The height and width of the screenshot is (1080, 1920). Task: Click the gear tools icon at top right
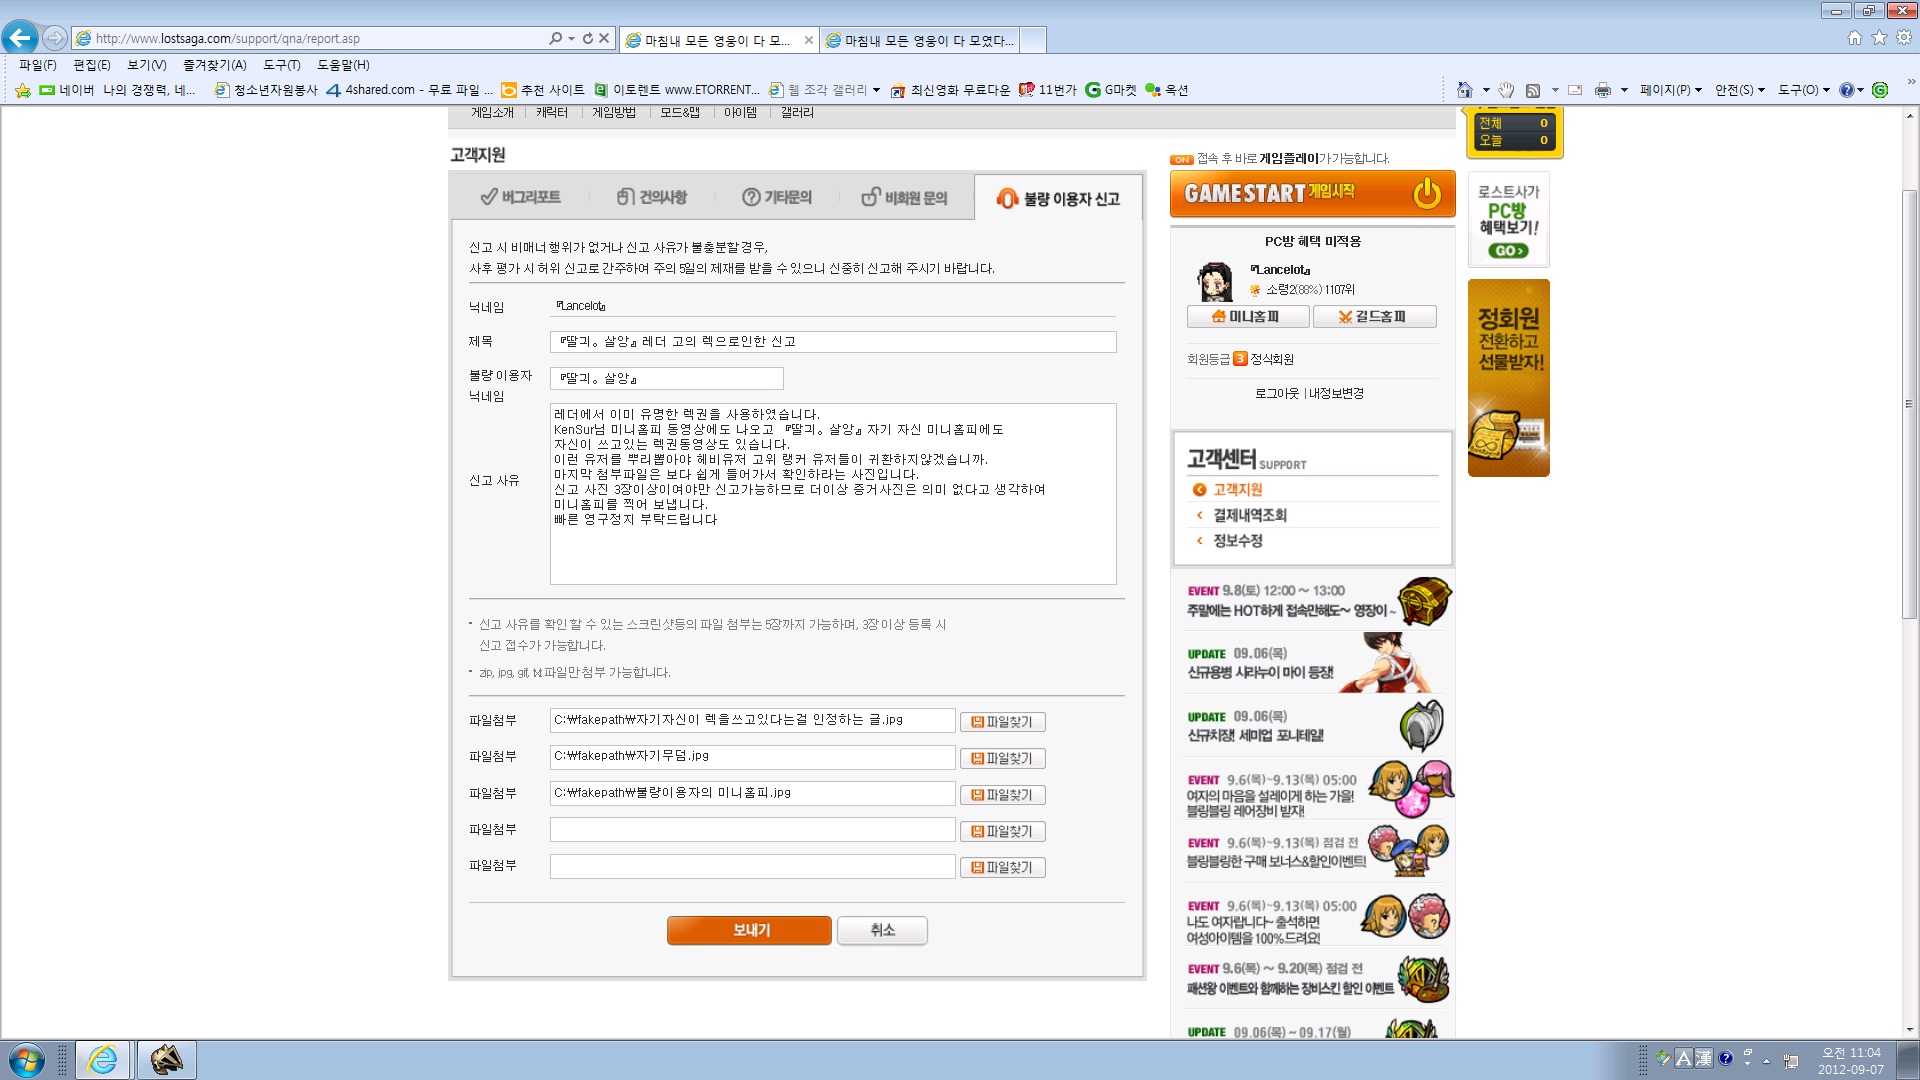(1904, 38)
